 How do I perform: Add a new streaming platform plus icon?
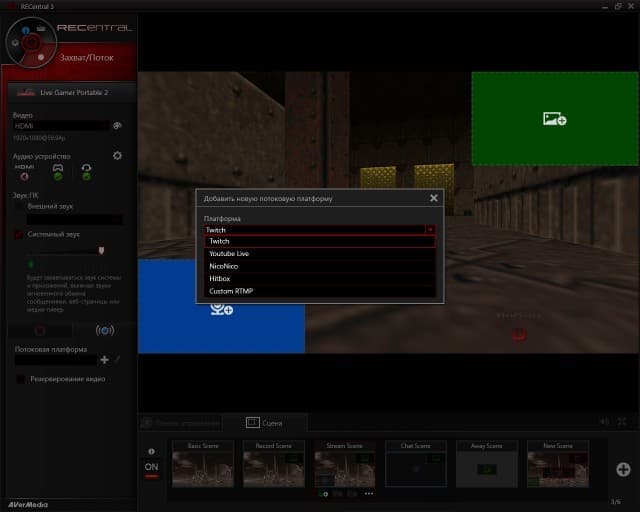pos(104,360)
